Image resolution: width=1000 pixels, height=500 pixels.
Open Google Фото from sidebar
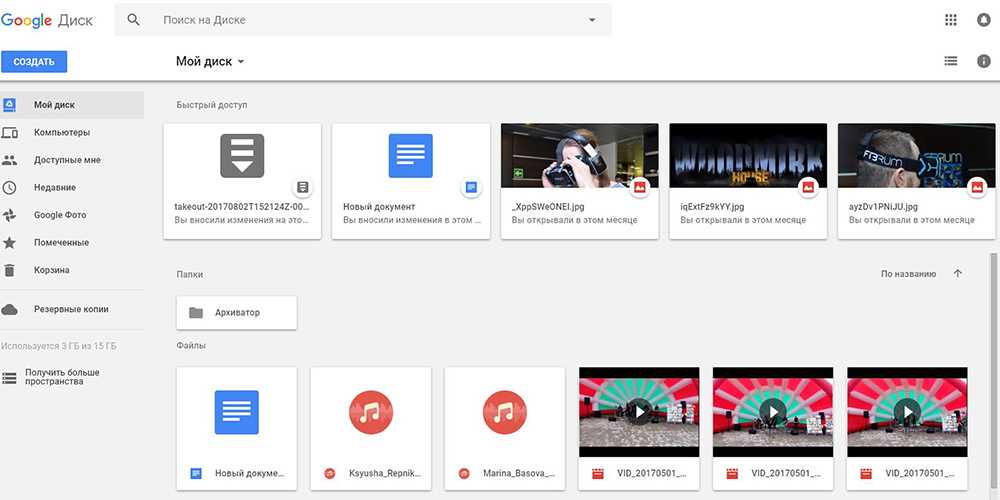[x=60, y=215]
